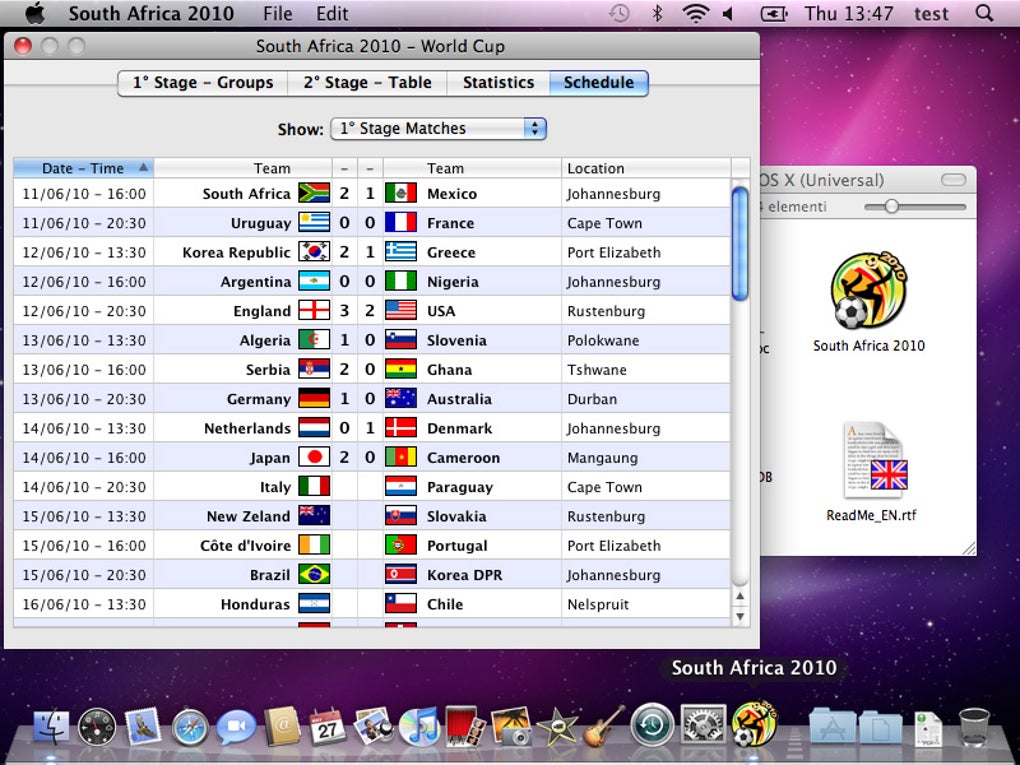This screenshot has height=765, width=1020.
Task: Click the Mexico flag icon
Action: tap(401, 193)
